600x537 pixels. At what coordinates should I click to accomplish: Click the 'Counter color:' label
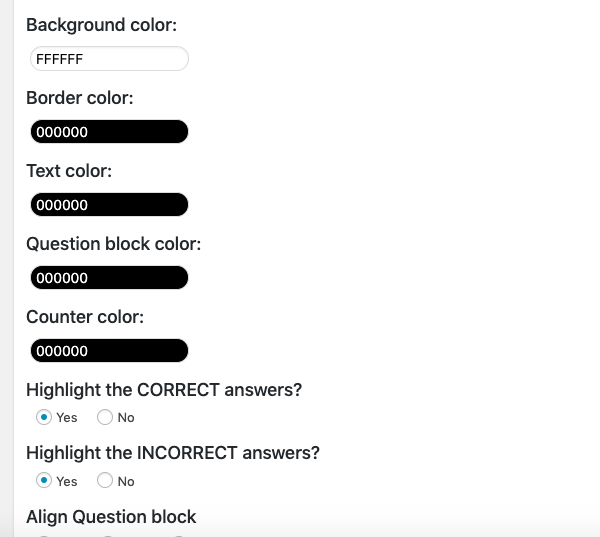click(85, 317)
